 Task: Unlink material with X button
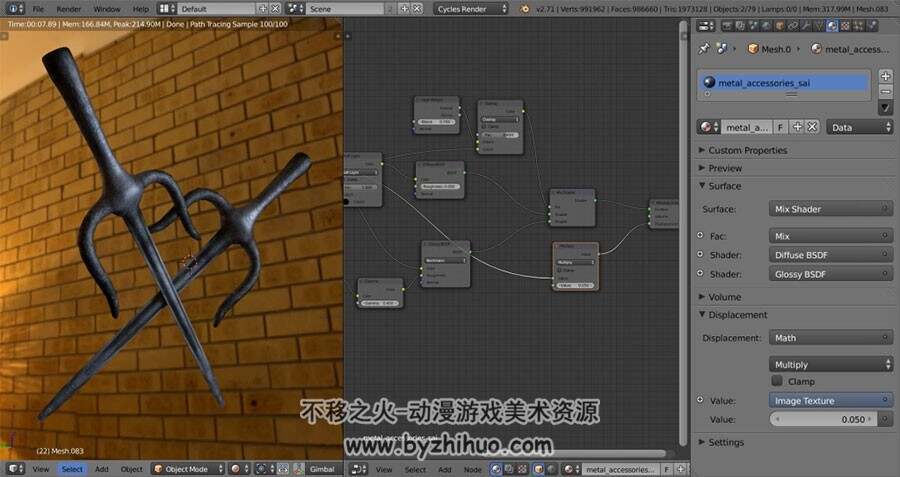[812, 127]
